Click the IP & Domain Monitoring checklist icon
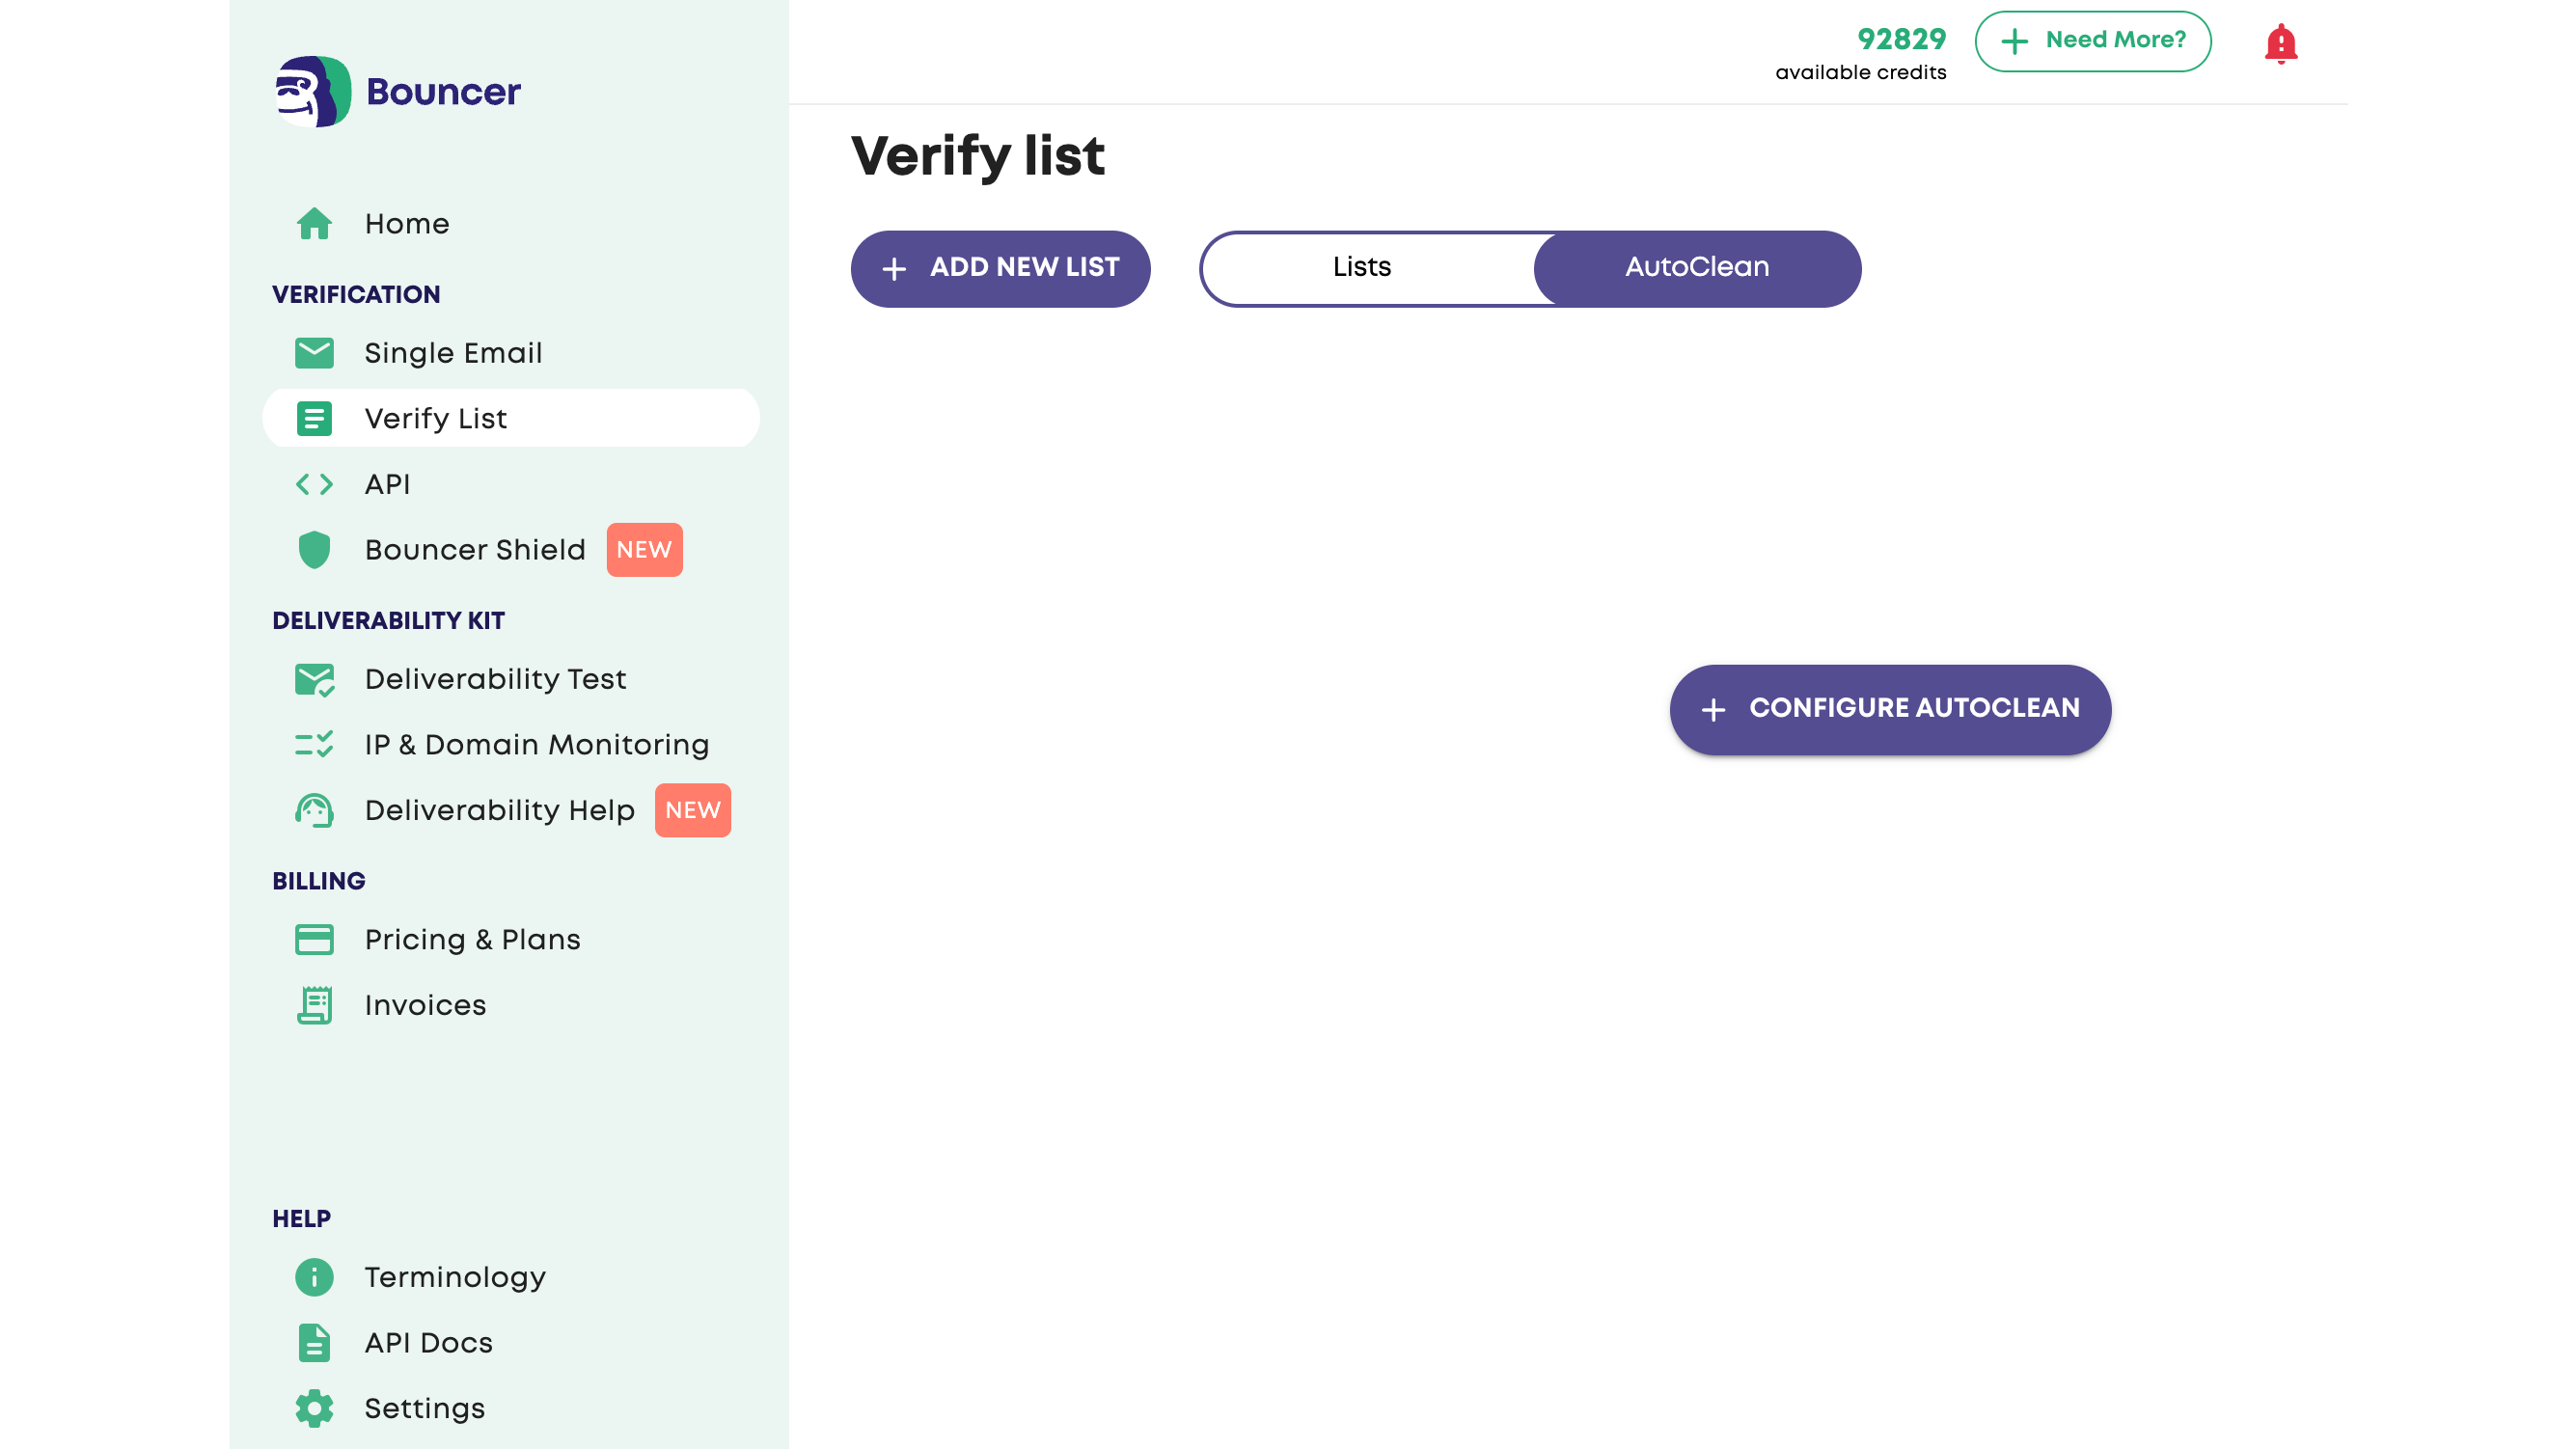Viewport: 2576px width, 1449px height. (x=314, y=745)
